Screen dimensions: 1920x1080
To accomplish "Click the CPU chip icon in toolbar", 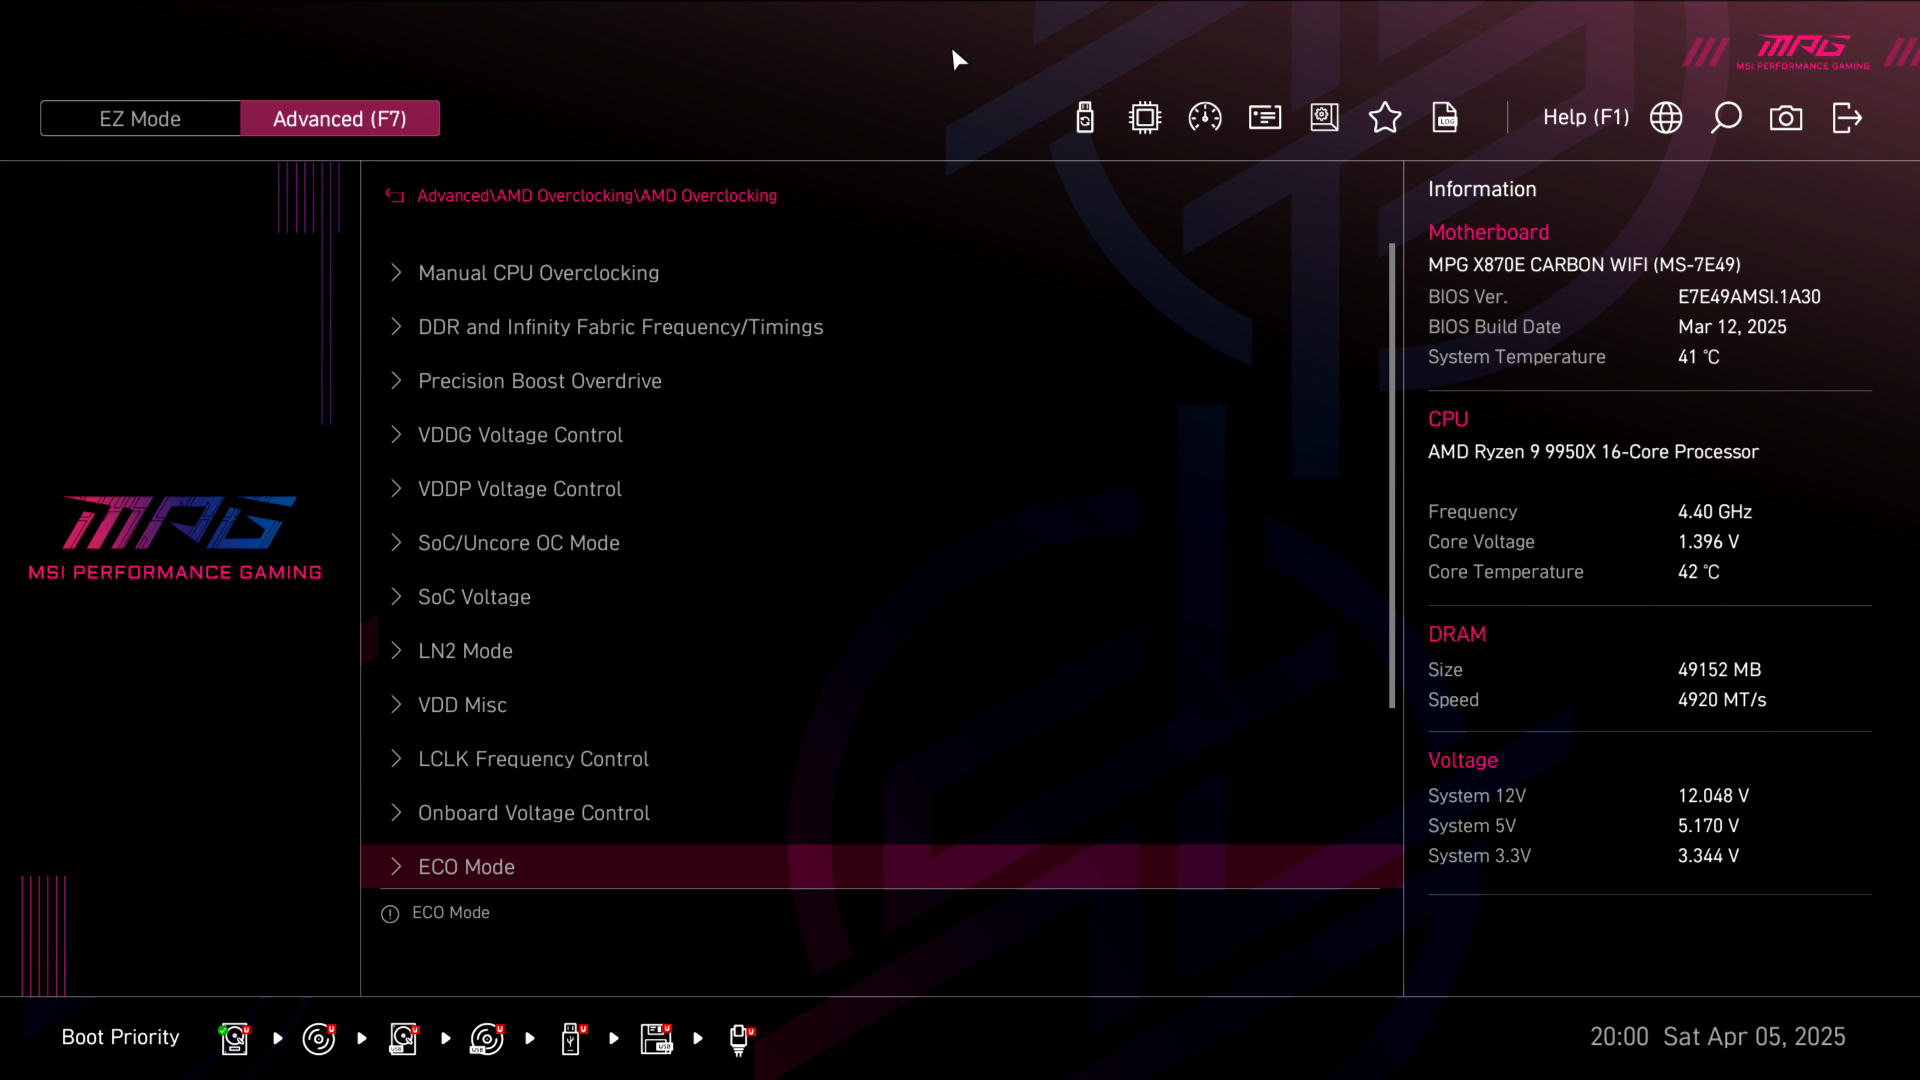I will [x=1145, y=118].
